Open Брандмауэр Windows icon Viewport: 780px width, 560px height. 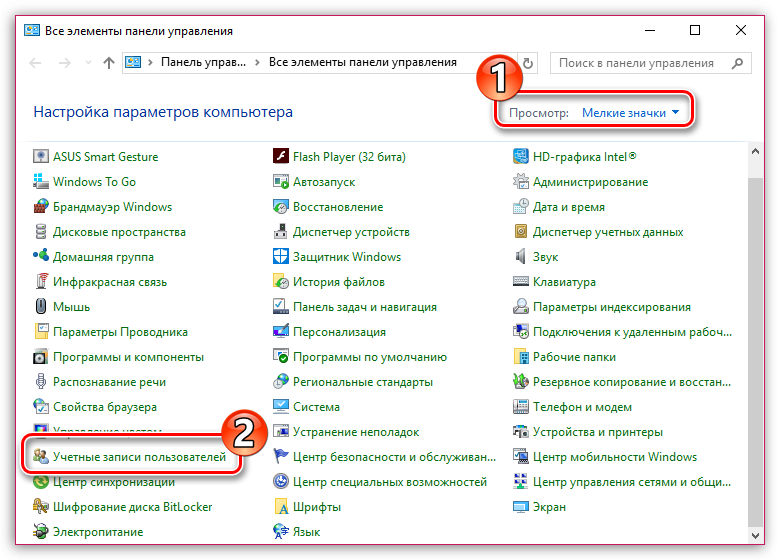[x=41, y=206]
